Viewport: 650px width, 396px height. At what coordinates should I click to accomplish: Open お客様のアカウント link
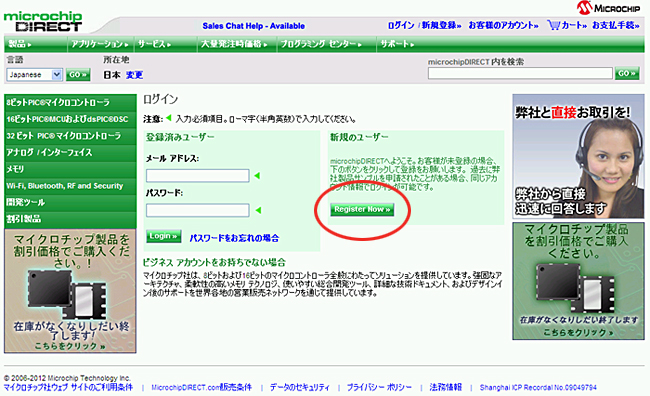tap(503, 25)
